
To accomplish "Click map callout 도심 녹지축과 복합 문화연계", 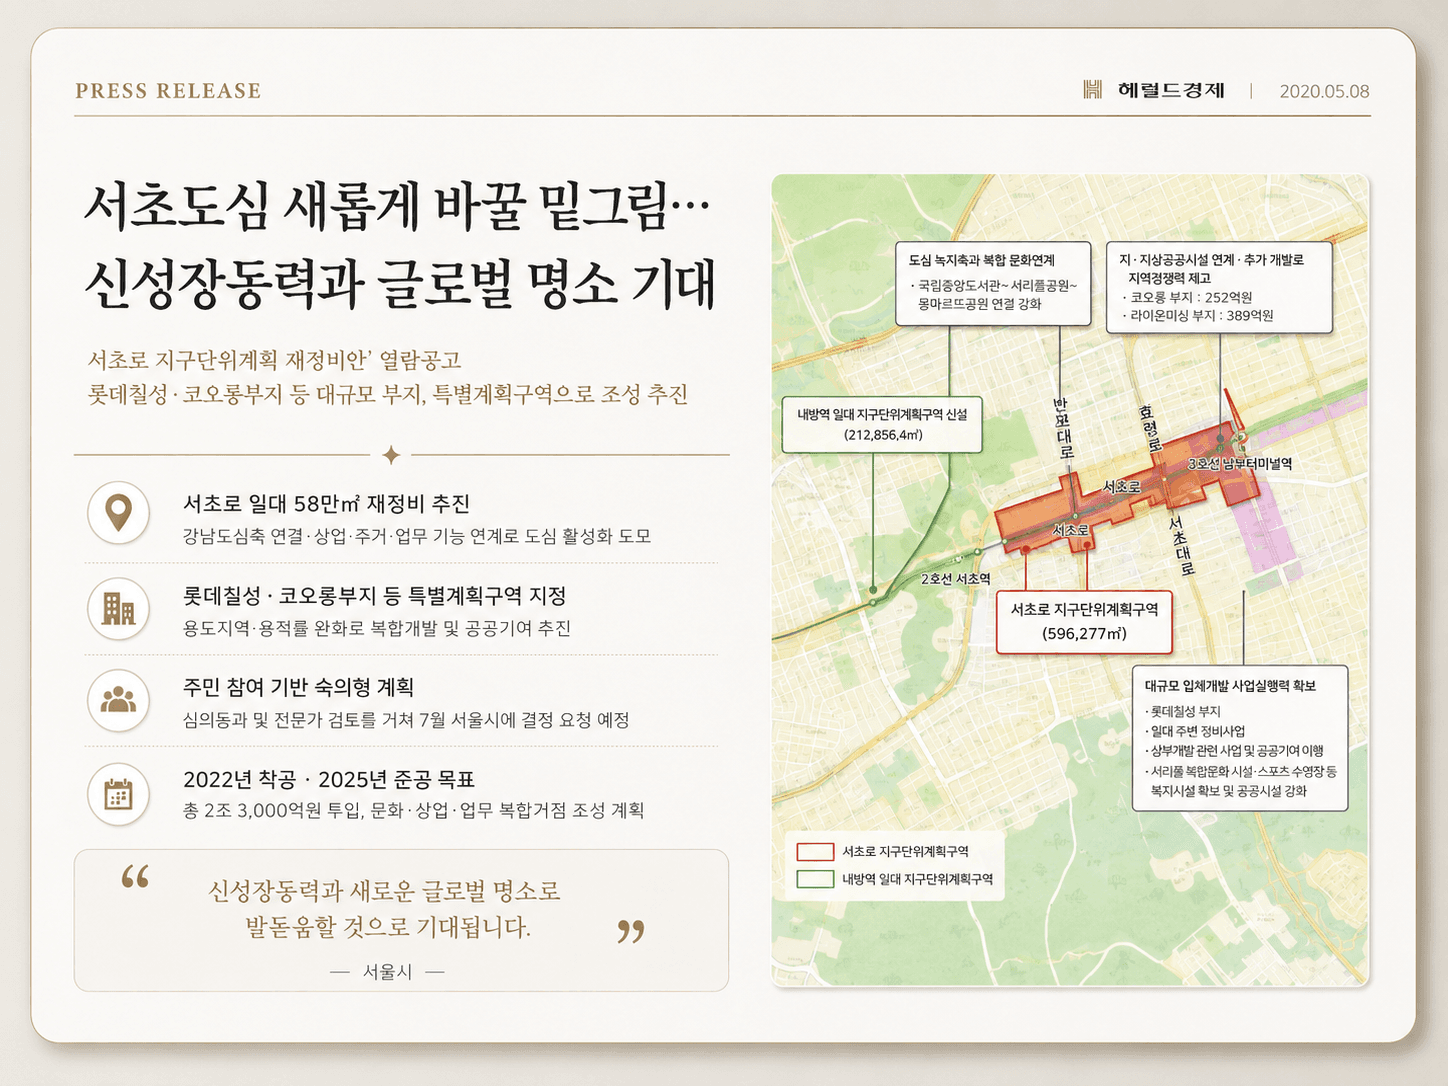I will pyautogui.click(x=993, y=283).
